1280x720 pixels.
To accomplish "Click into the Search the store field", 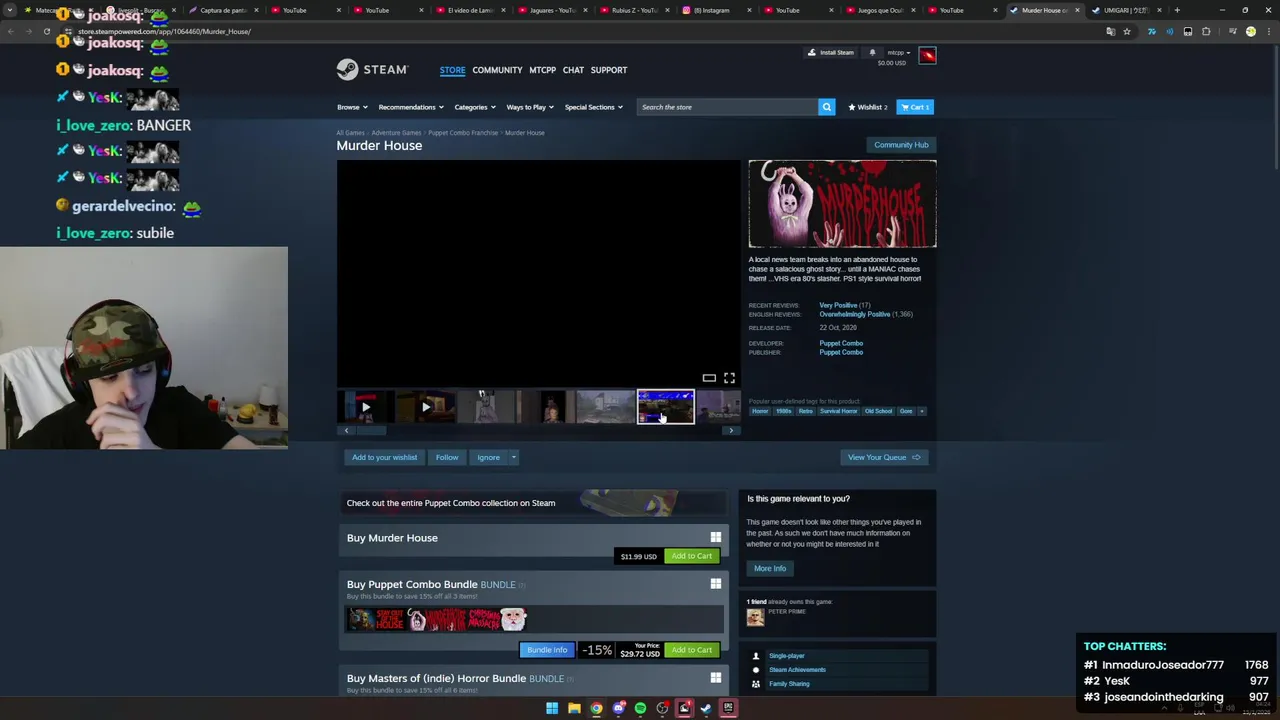I will (727, 107).
